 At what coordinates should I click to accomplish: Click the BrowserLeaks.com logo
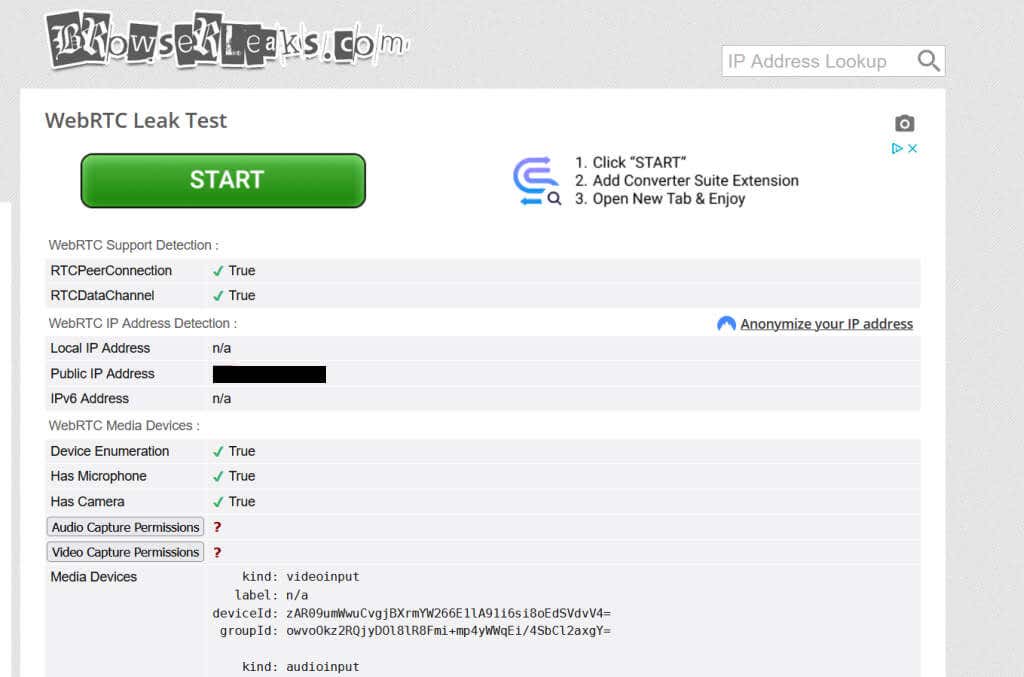[226, 42]
